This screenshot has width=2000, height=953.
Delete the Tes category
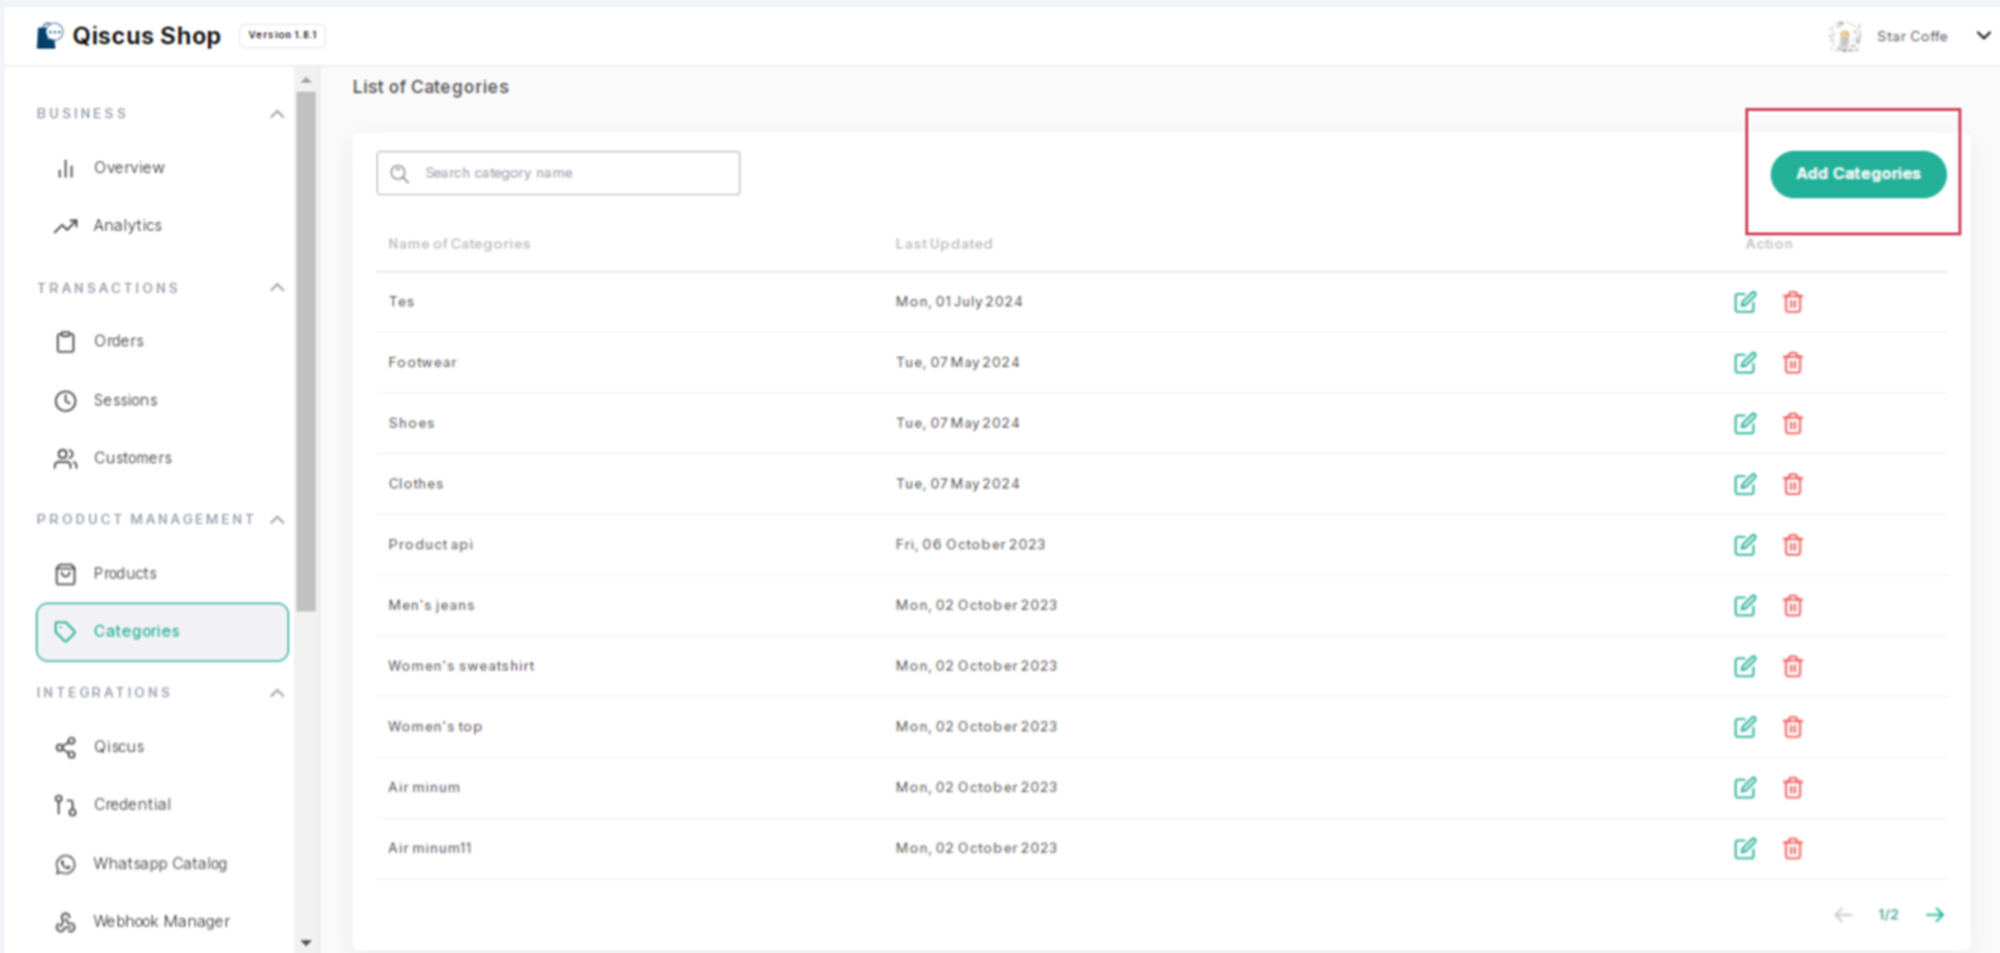[x=1793, y=302]
